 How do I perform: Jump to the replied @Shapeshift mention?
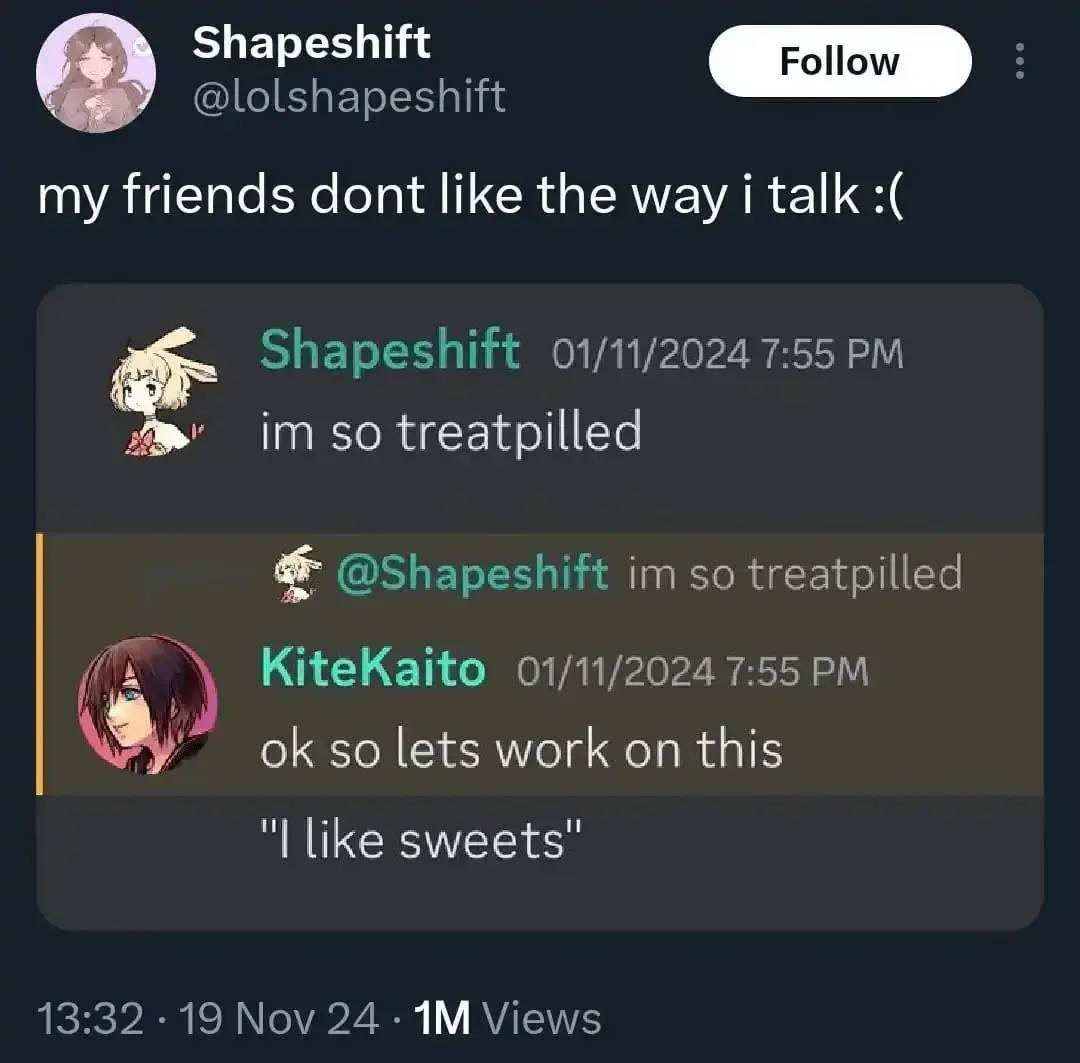[472, 574]
